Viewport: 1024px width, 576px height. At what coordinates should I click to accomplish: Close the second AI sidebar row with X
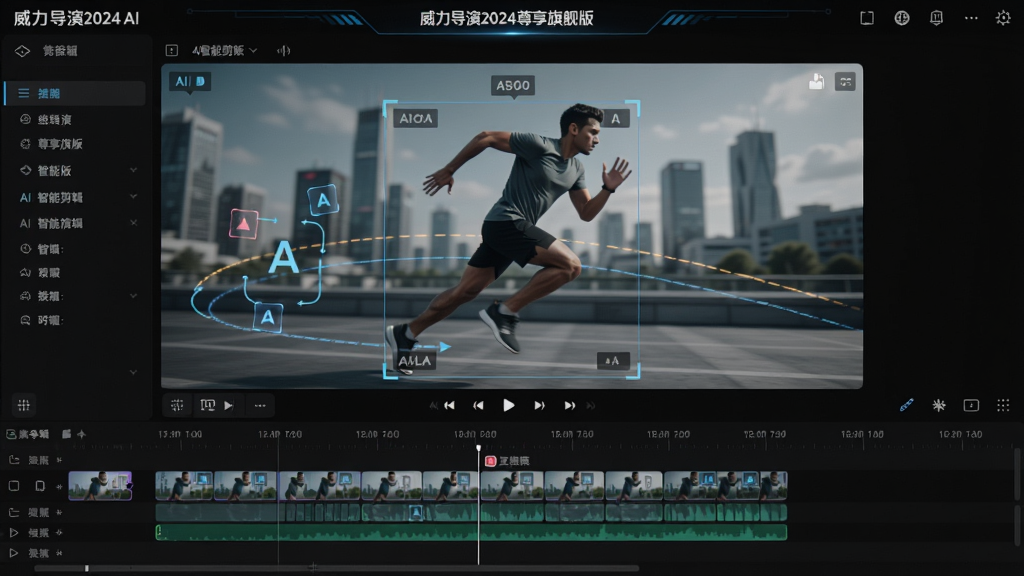coord(133,223)
